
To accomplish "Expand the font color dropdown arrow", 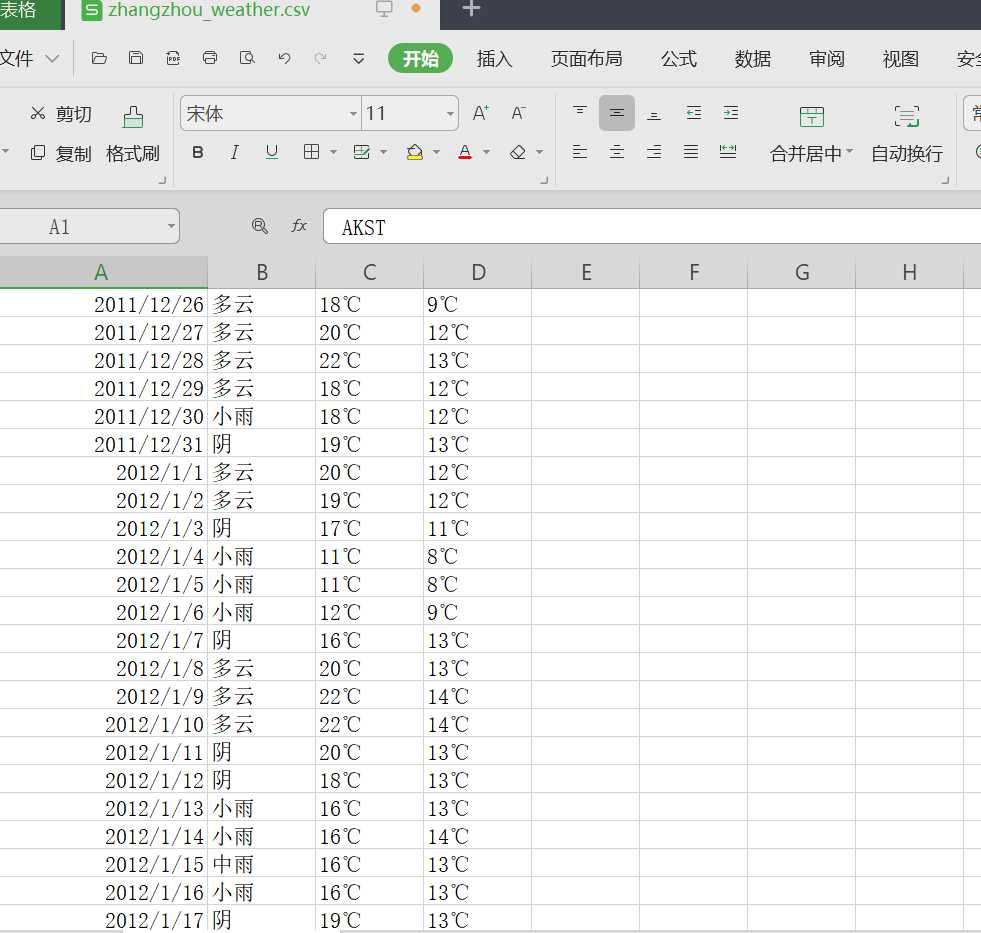I will tap(486, 152).
